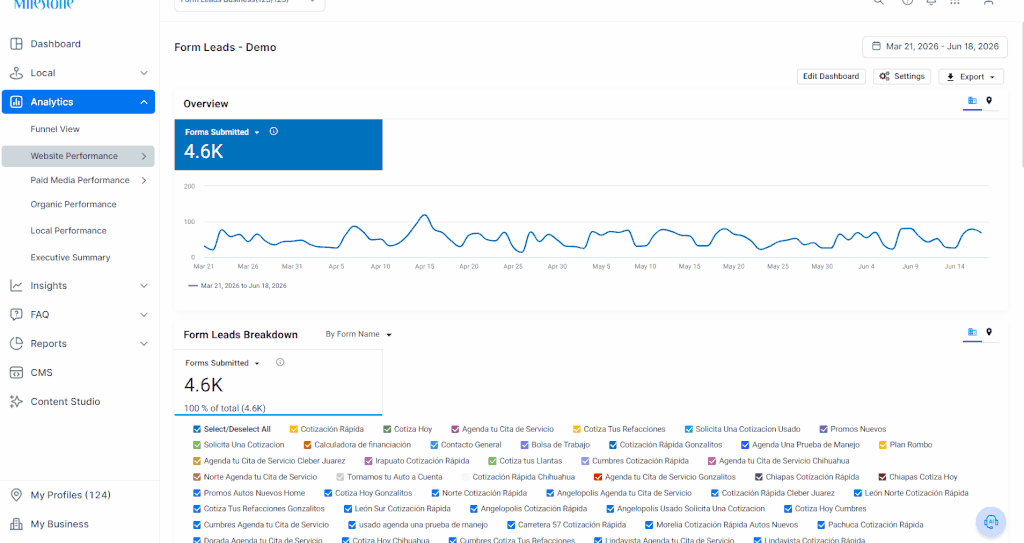Click info icon on blue Forms Submitted card

(x=274, y=131)
